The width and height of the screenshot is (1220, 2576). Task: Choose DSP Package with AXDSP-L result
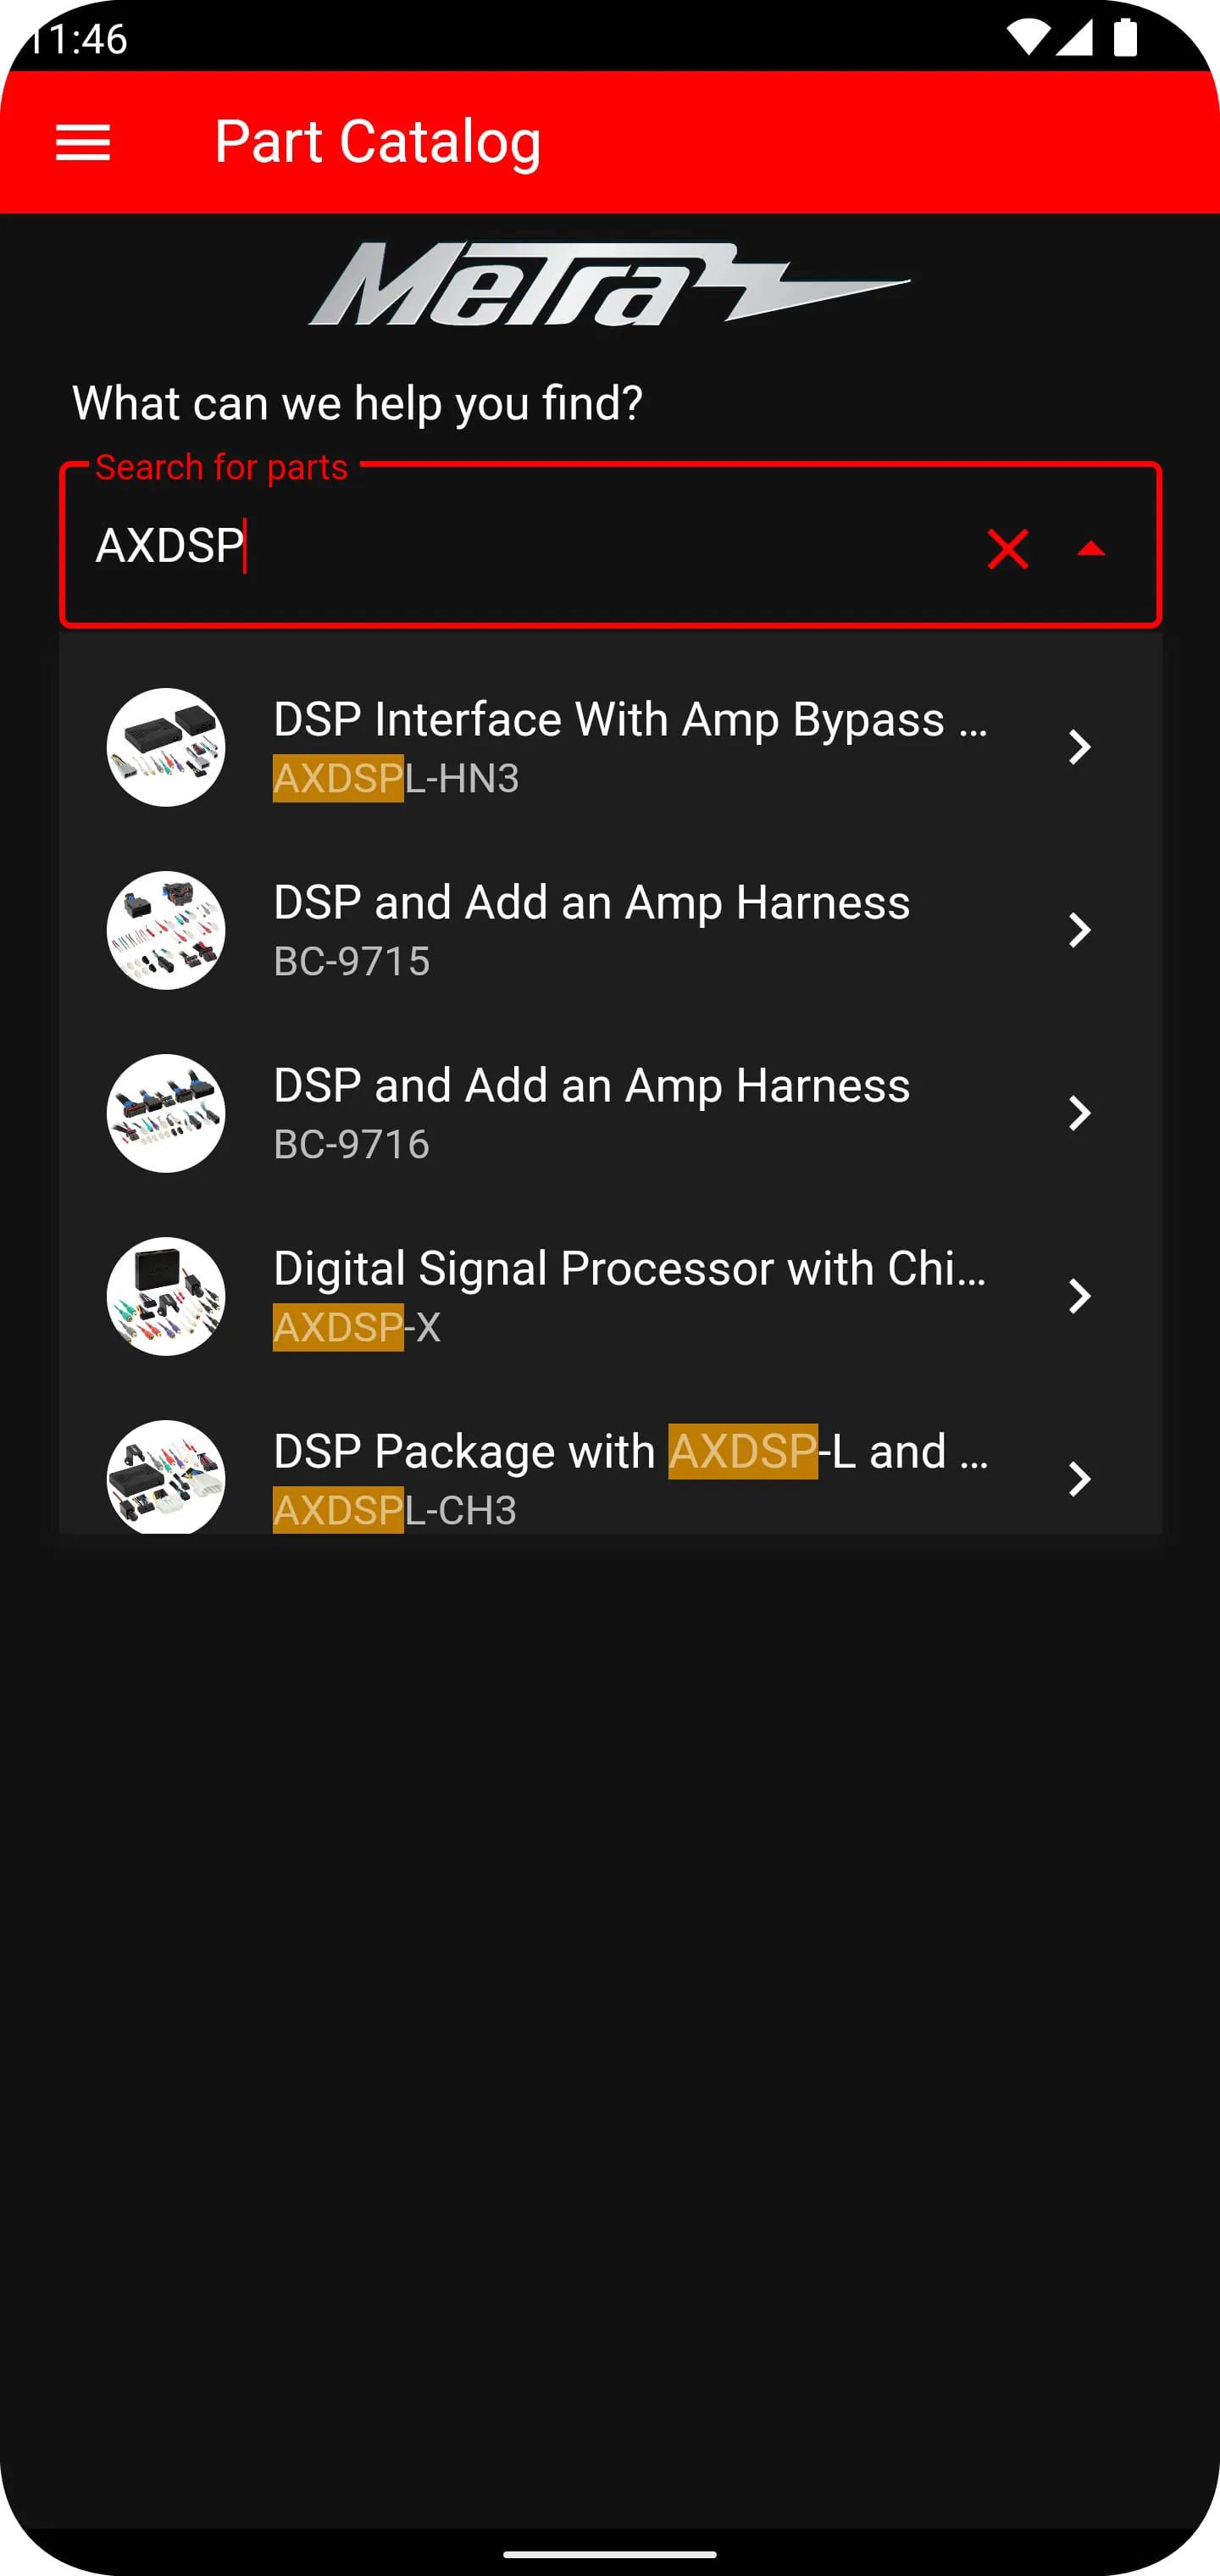point(630,1452)
